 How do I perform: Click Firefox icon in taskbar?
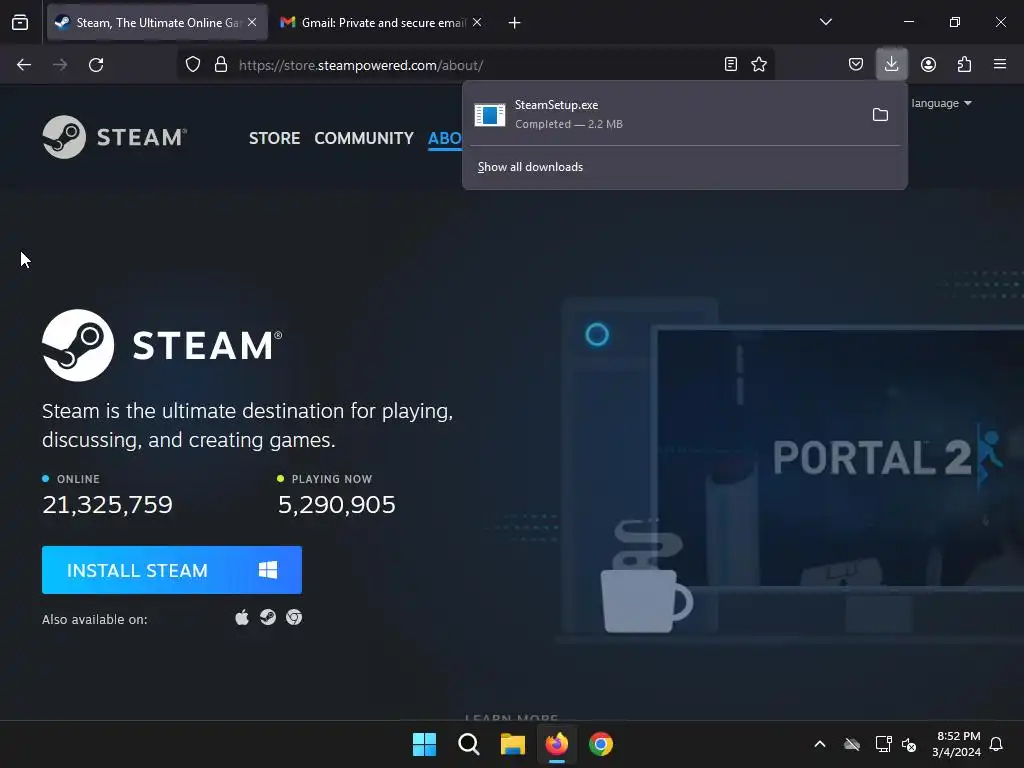556,744
